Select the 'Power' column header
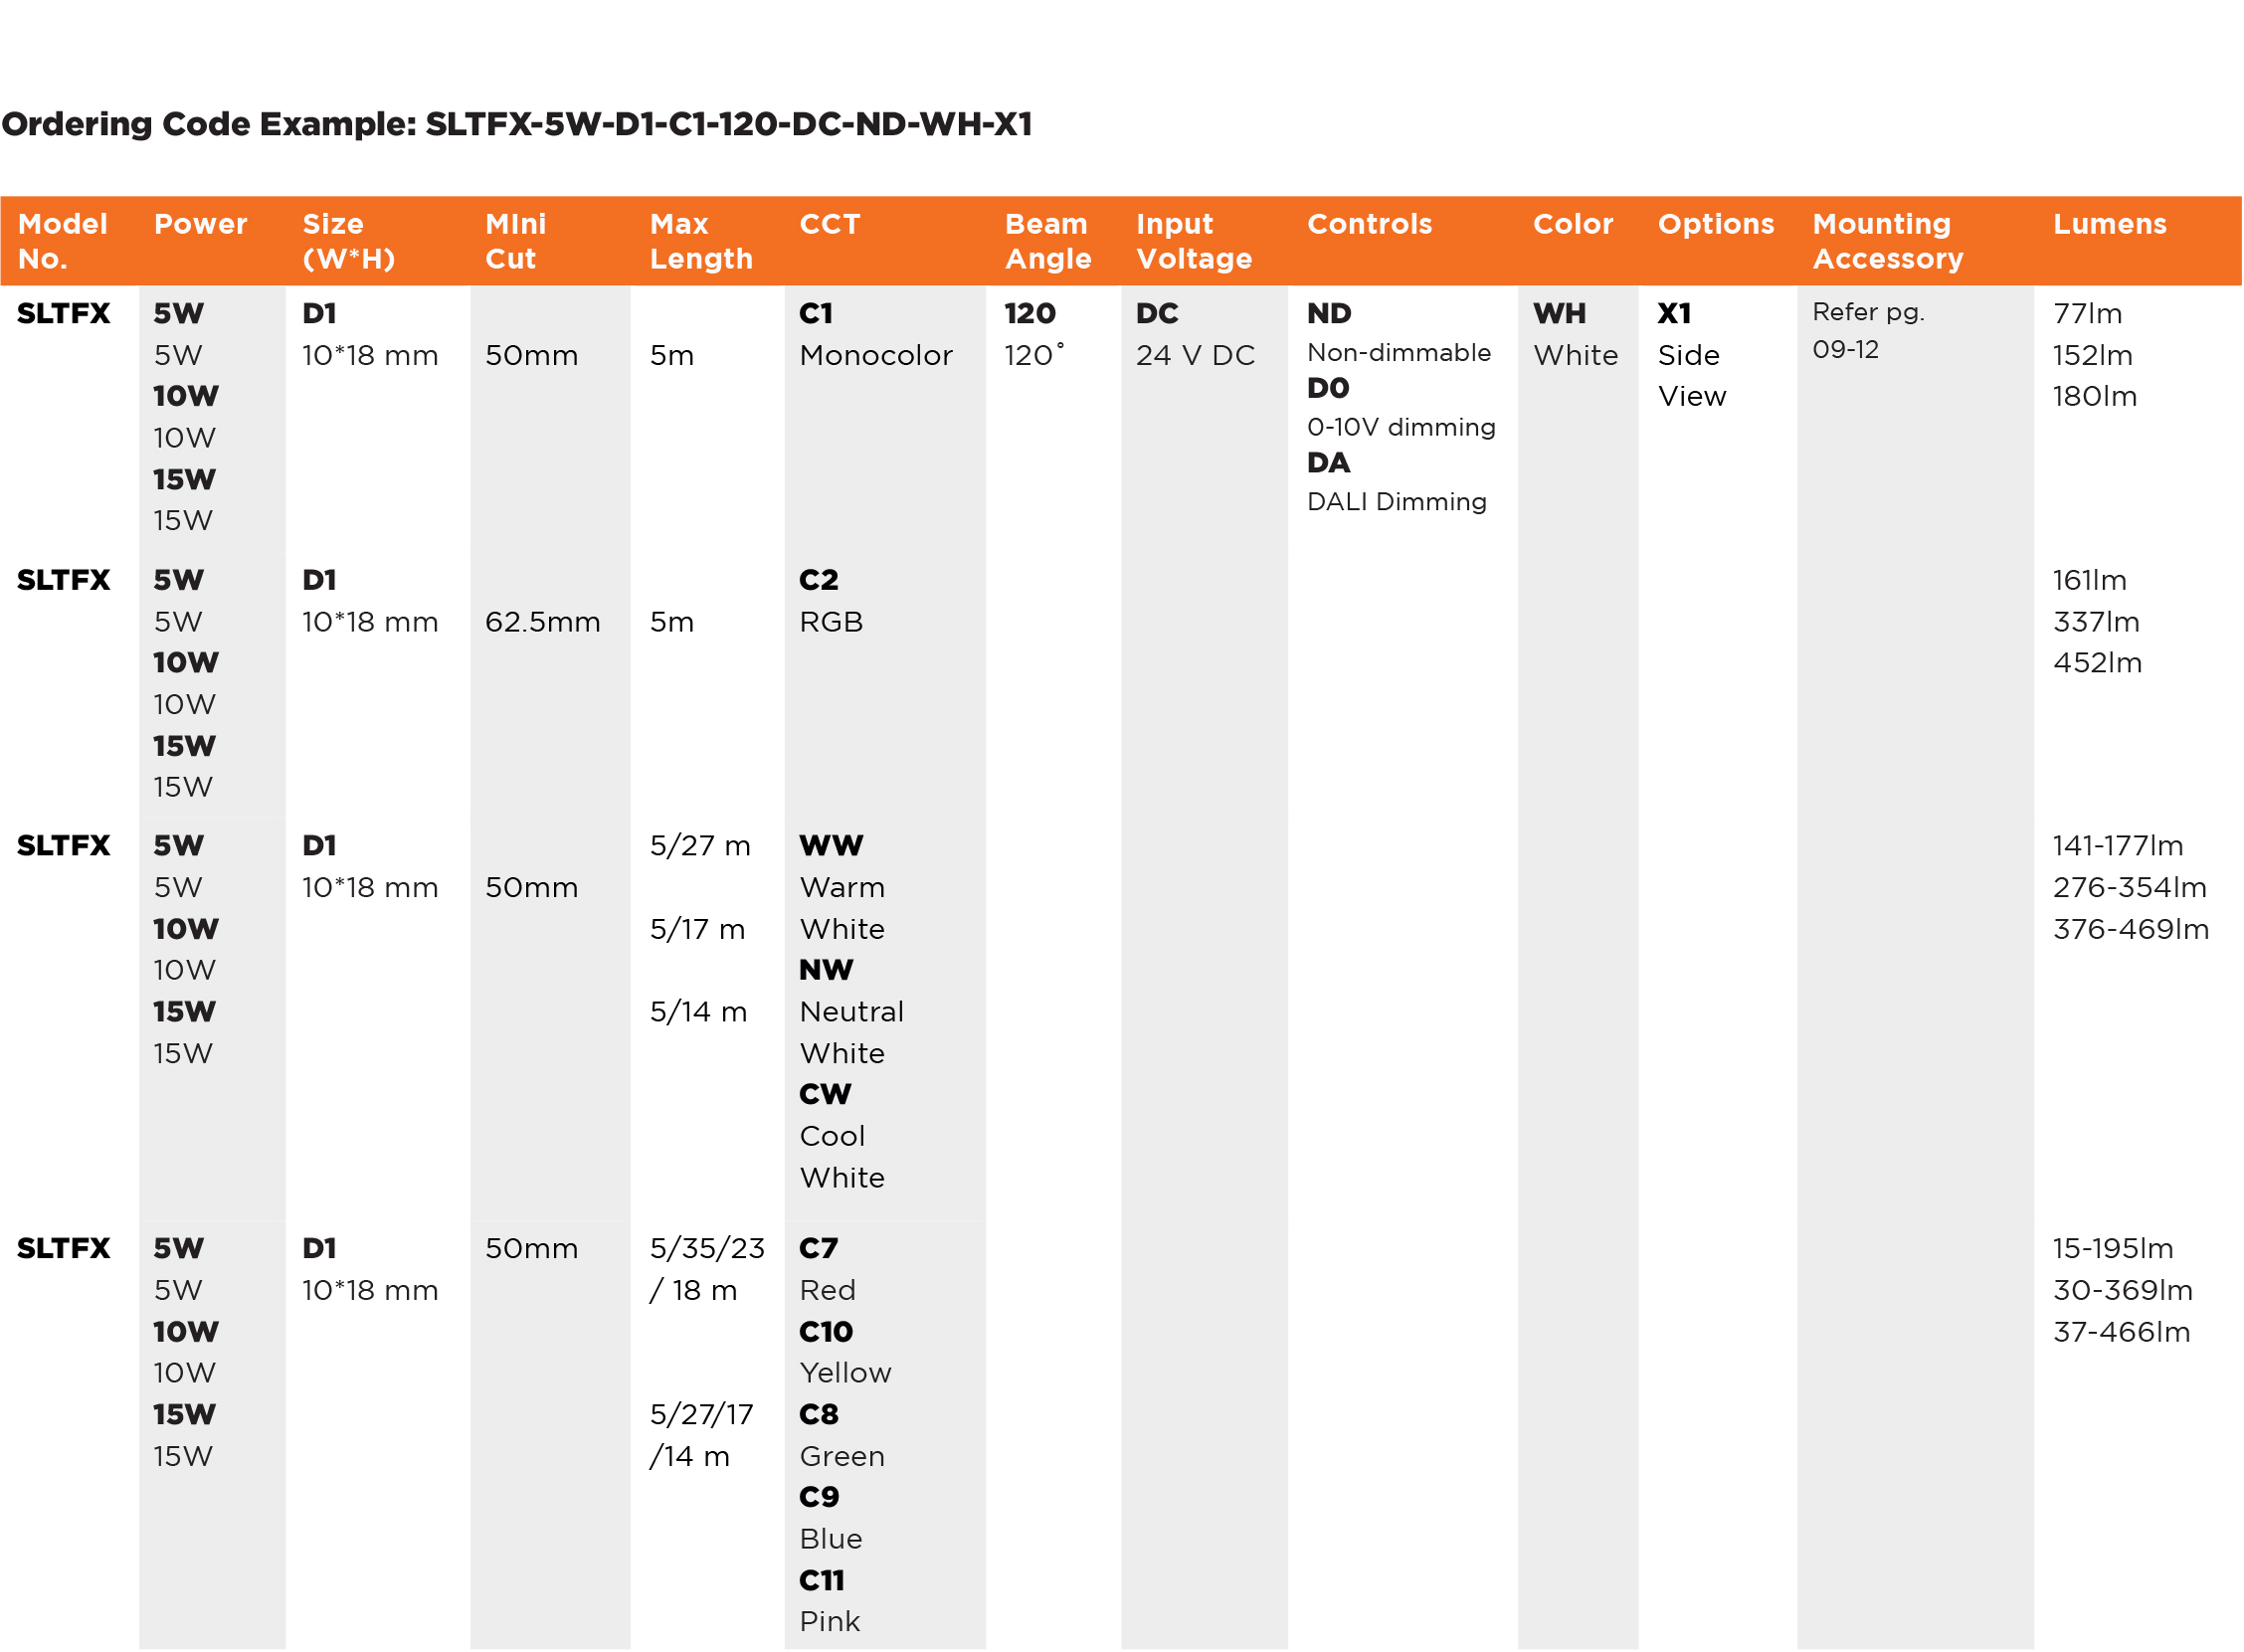Image resolution: width=2244 pixels, height=1652 pixels. coord(200,224)
